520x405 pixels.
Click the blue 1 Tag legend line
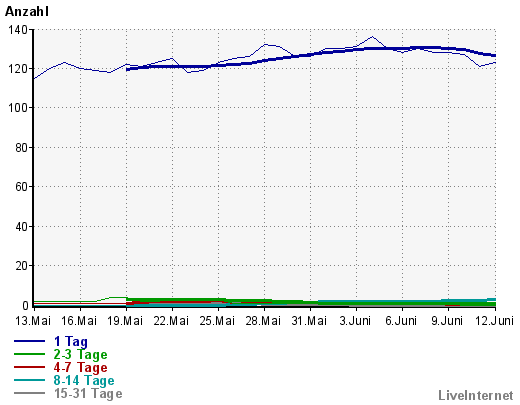(x=29, y=341)
